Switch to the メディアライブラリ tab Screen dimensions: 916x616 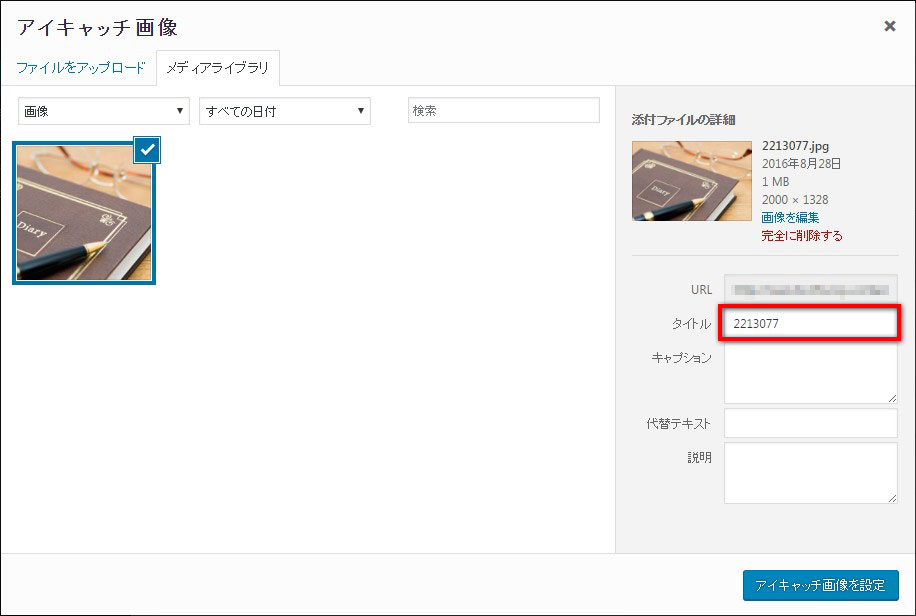pos(216,69)
